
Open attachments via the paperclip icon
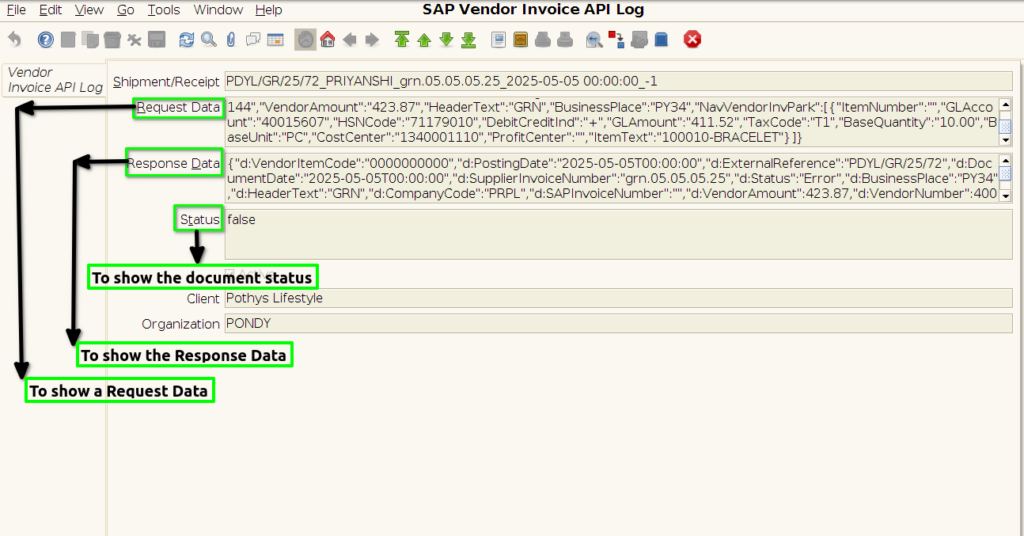pyautogui.click(x=231, y=40)
